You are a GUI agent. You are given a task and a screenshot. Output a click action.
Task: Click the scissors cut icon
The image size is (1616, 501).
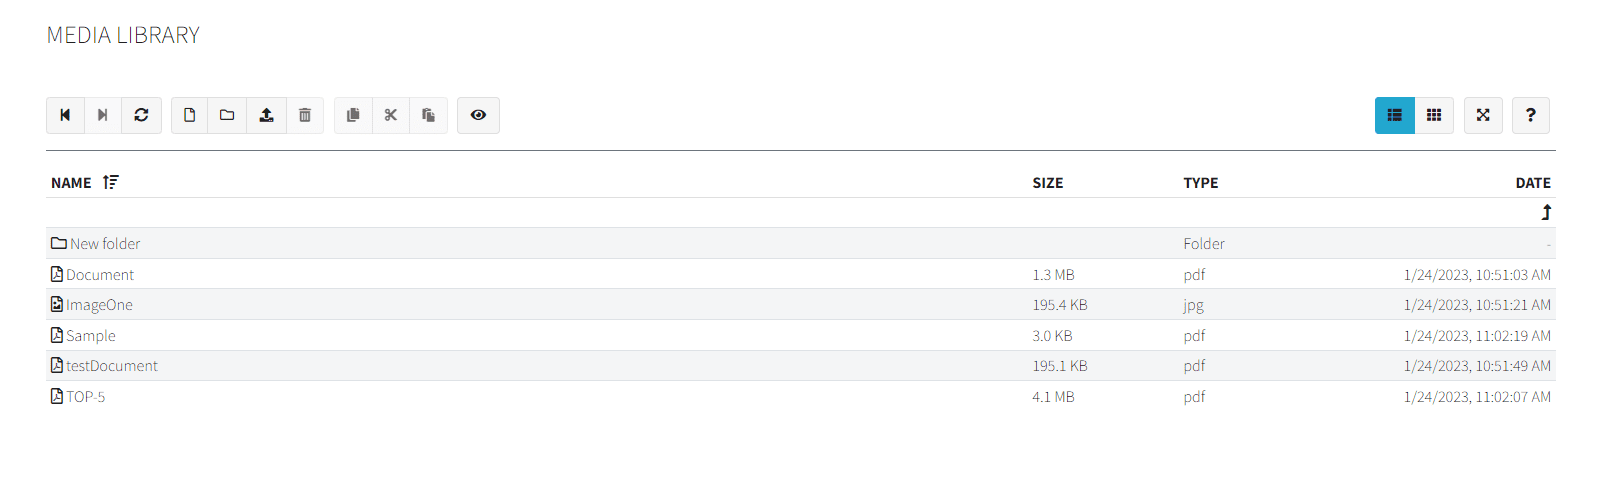pyautogui.click(x=391, y=115)
